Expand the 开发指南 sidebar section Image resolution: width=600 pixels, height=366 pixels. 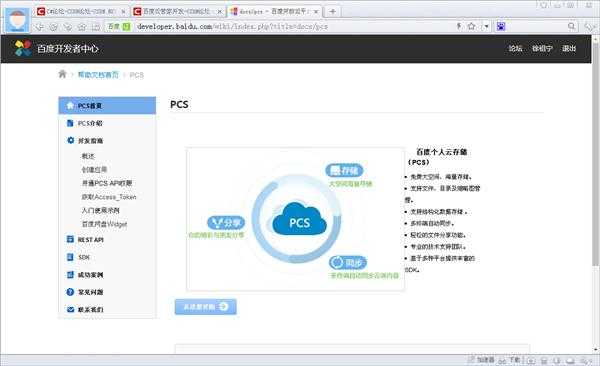pos(107,141)
